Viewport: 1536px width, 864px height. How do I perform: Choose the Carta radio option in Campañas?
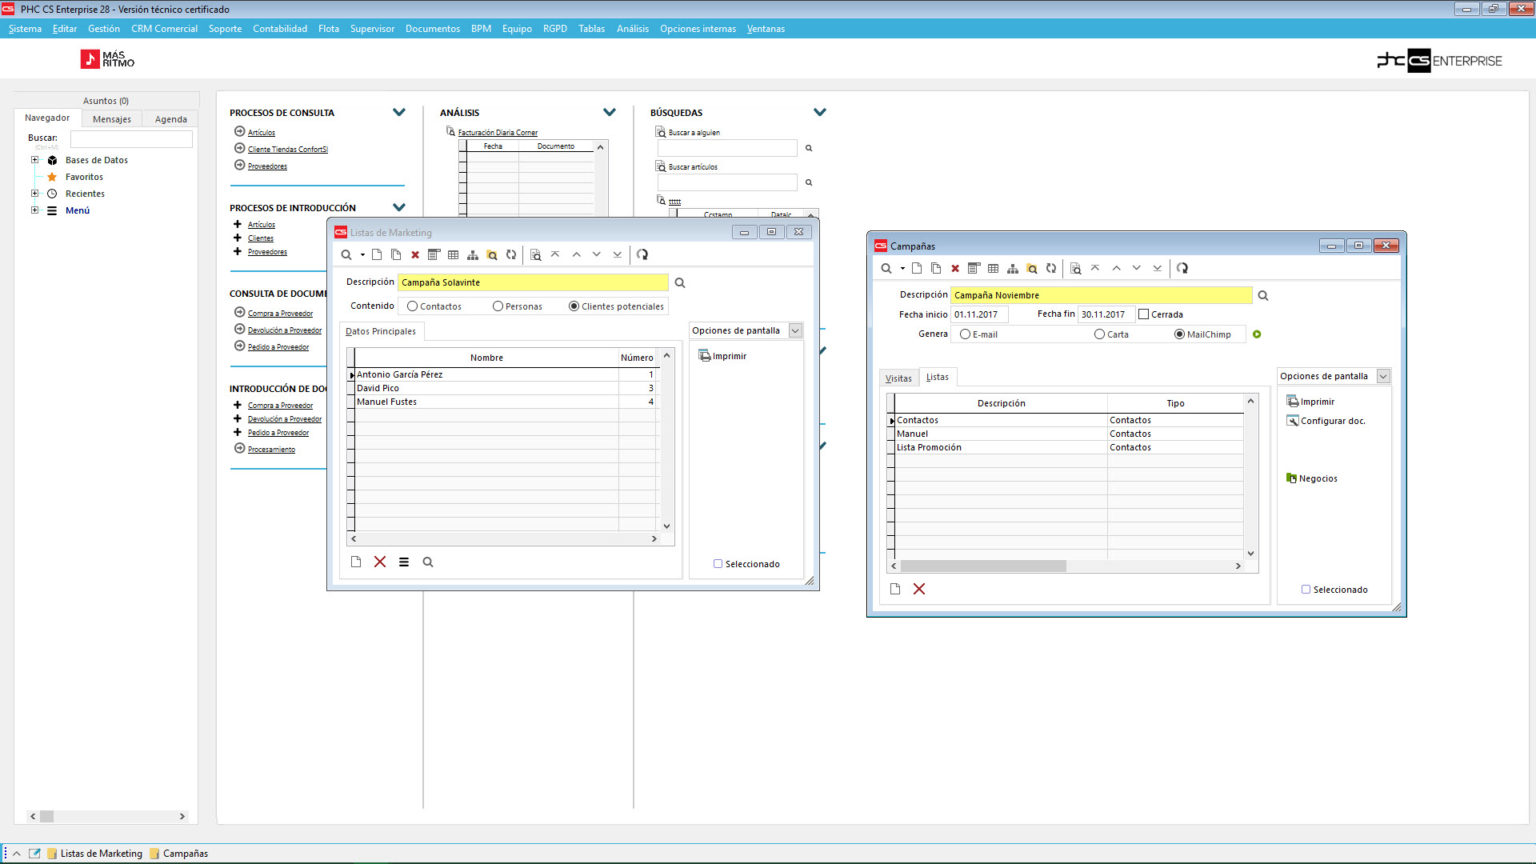point(1100,334)
